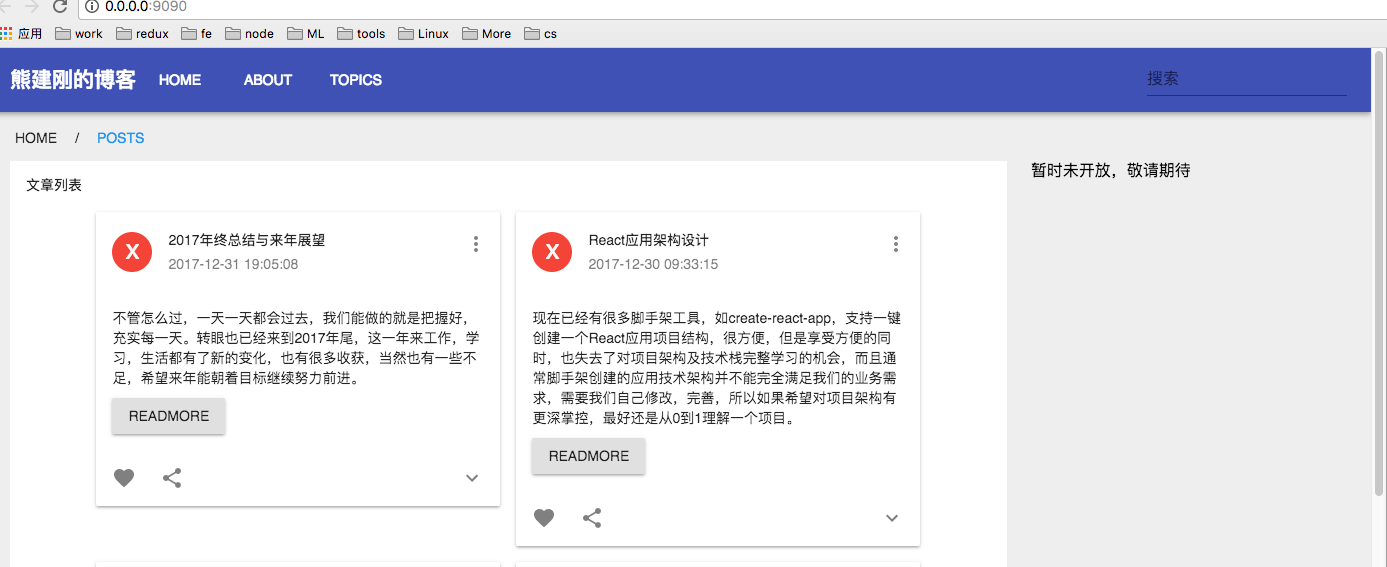Screen dimensions: 1387x567
Task: Share the React应用架构设计 post
Action: 592,518
